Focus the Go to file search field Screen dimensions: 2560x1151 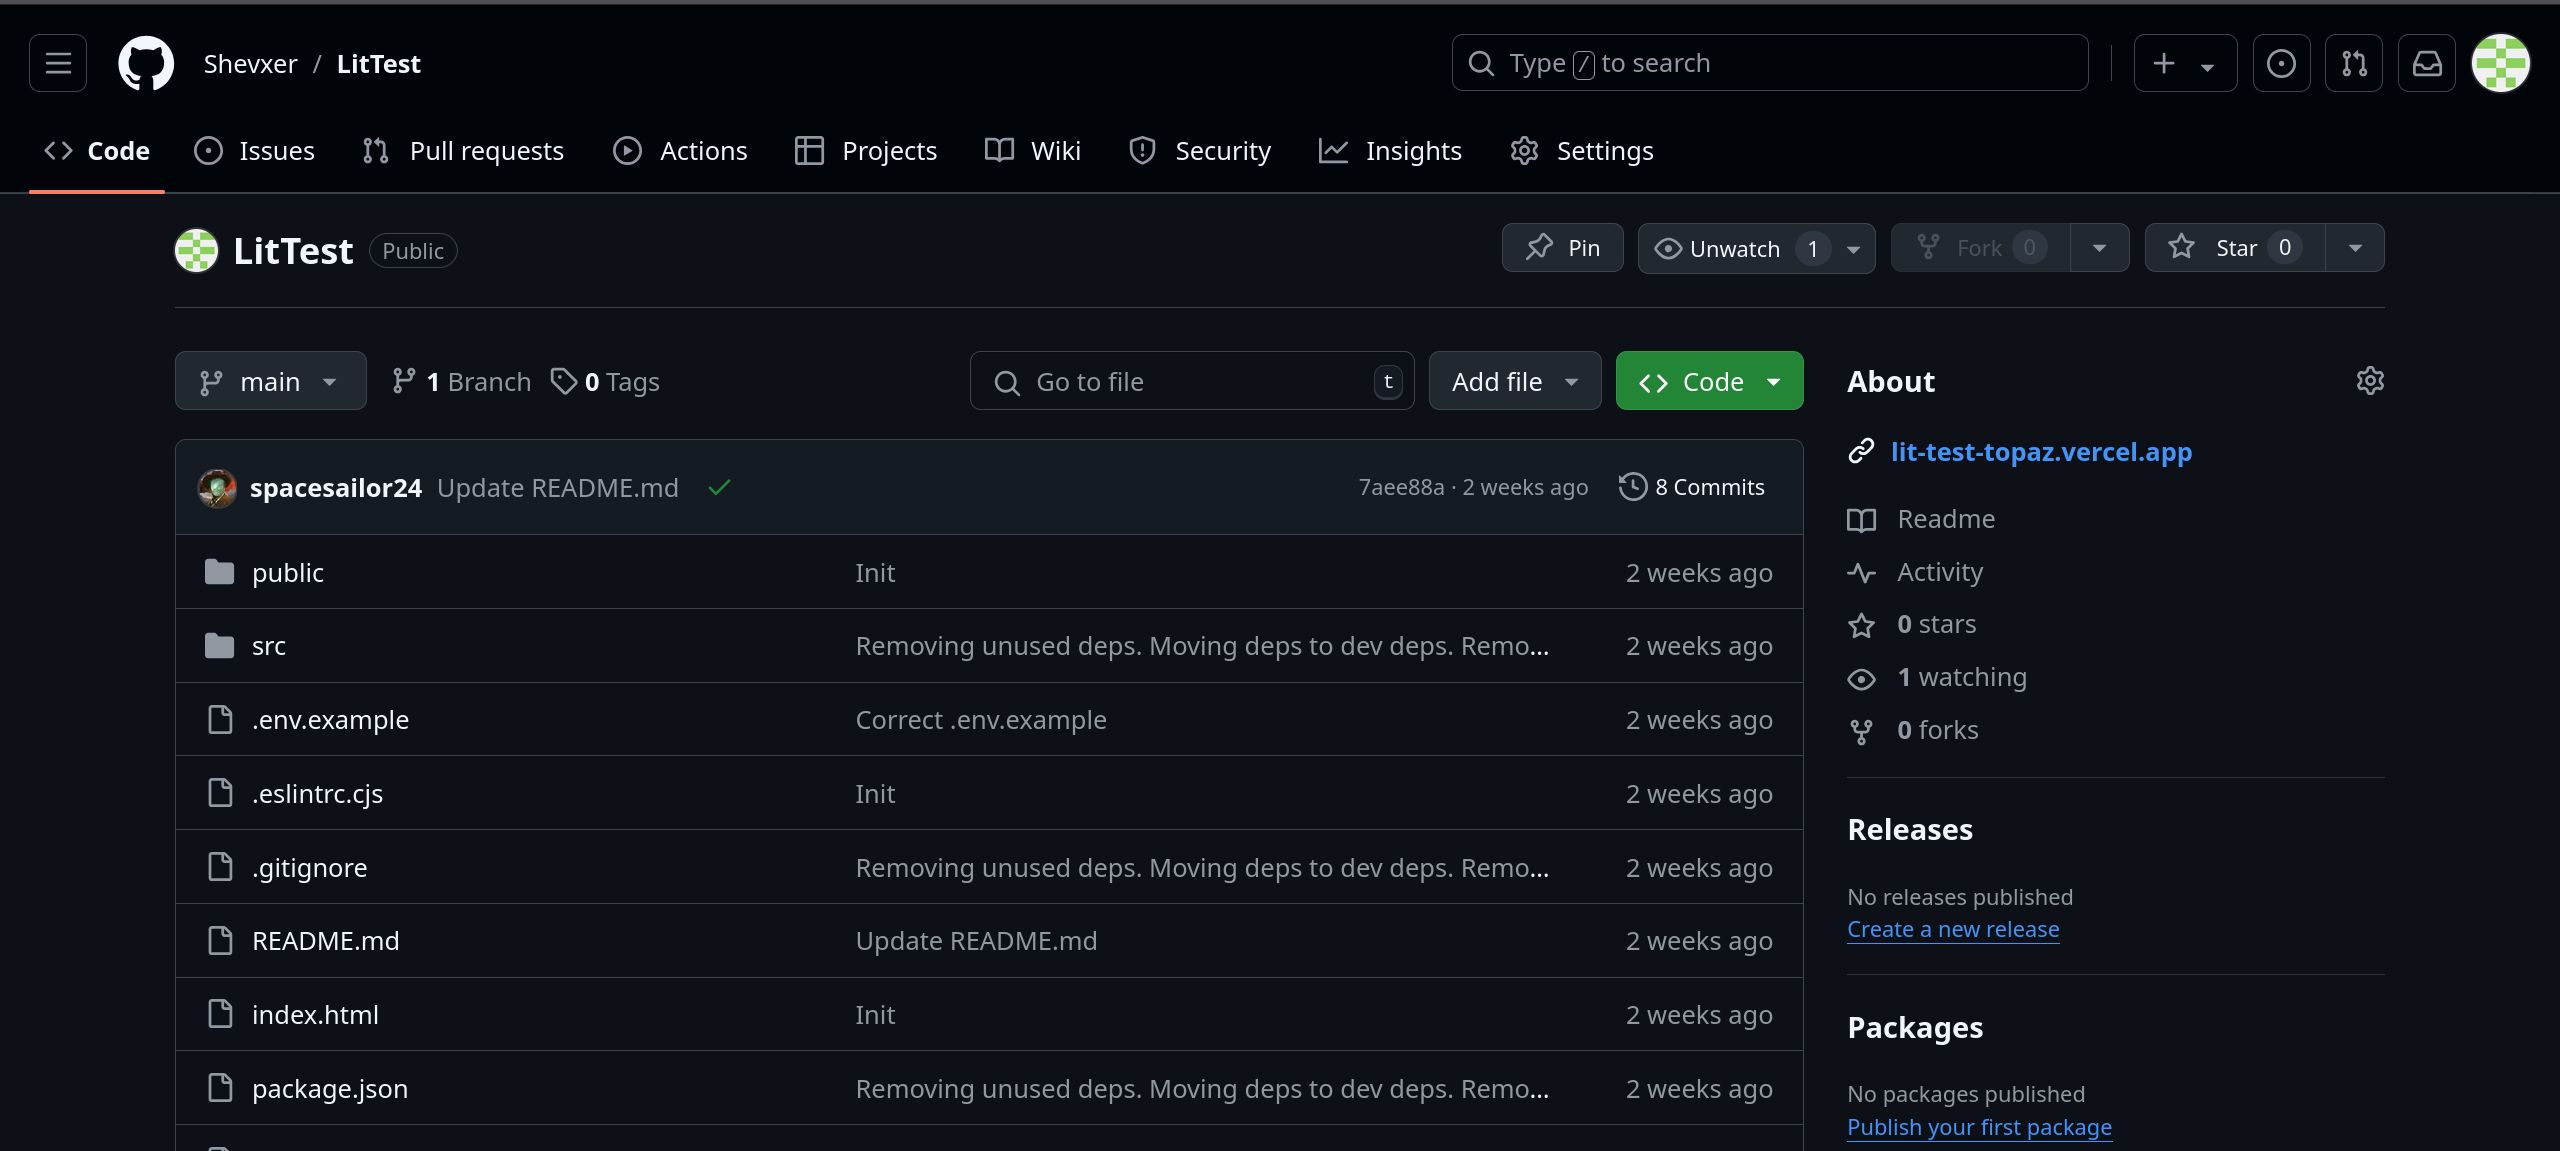(x=1192, y=381)
